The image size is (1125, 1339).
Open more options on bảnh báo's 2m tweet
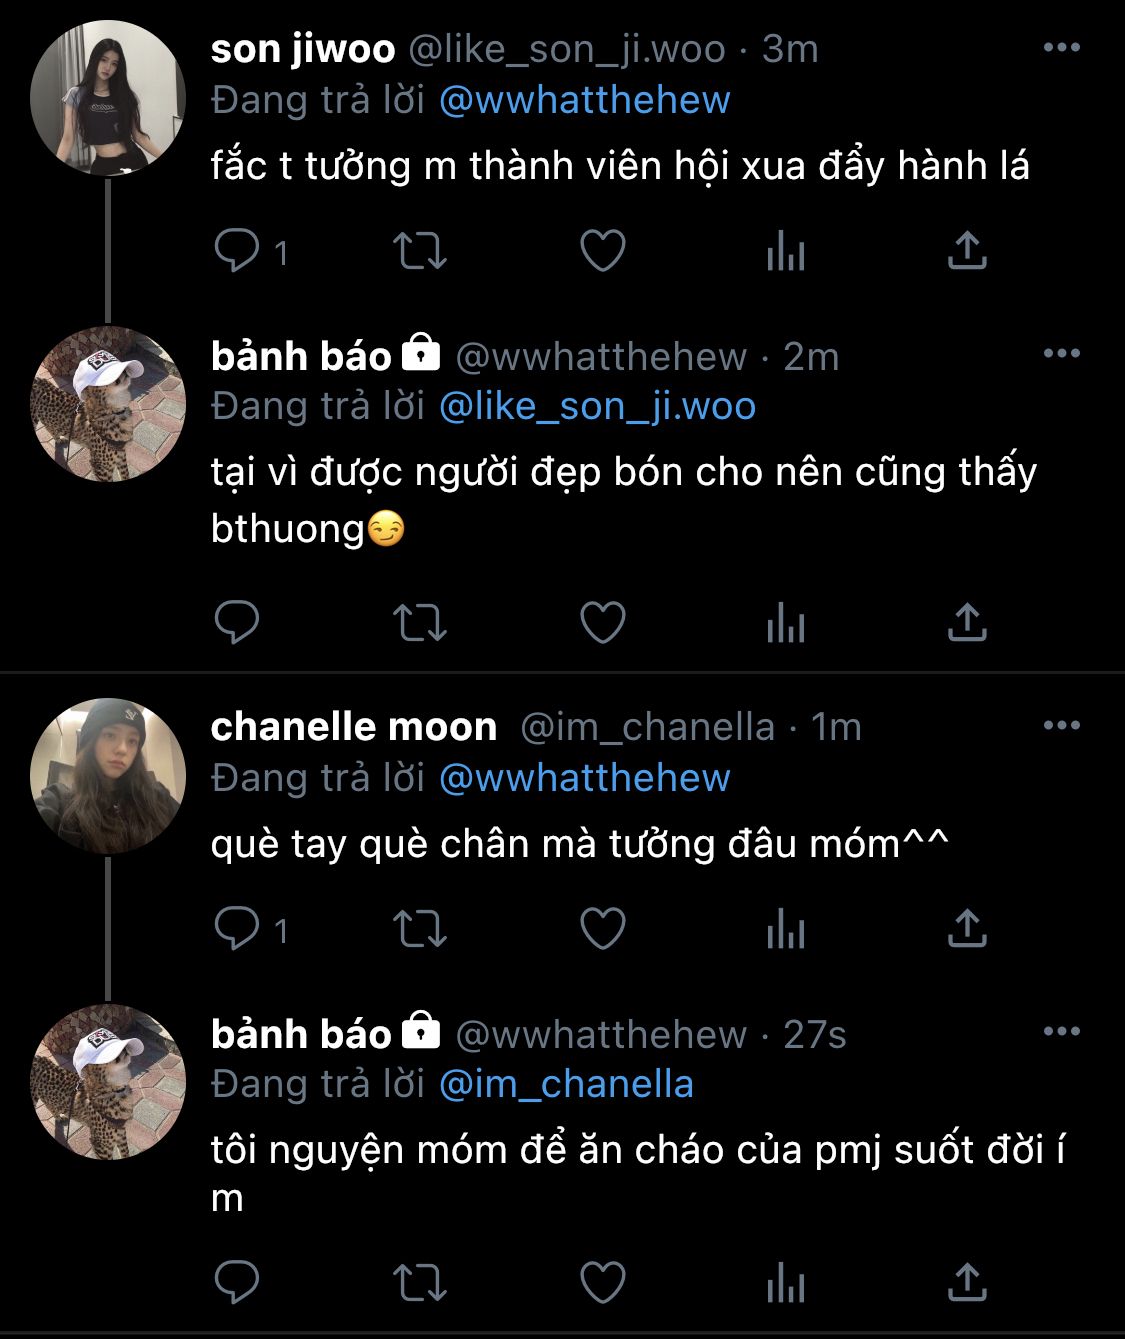[x=1062, y=353]
